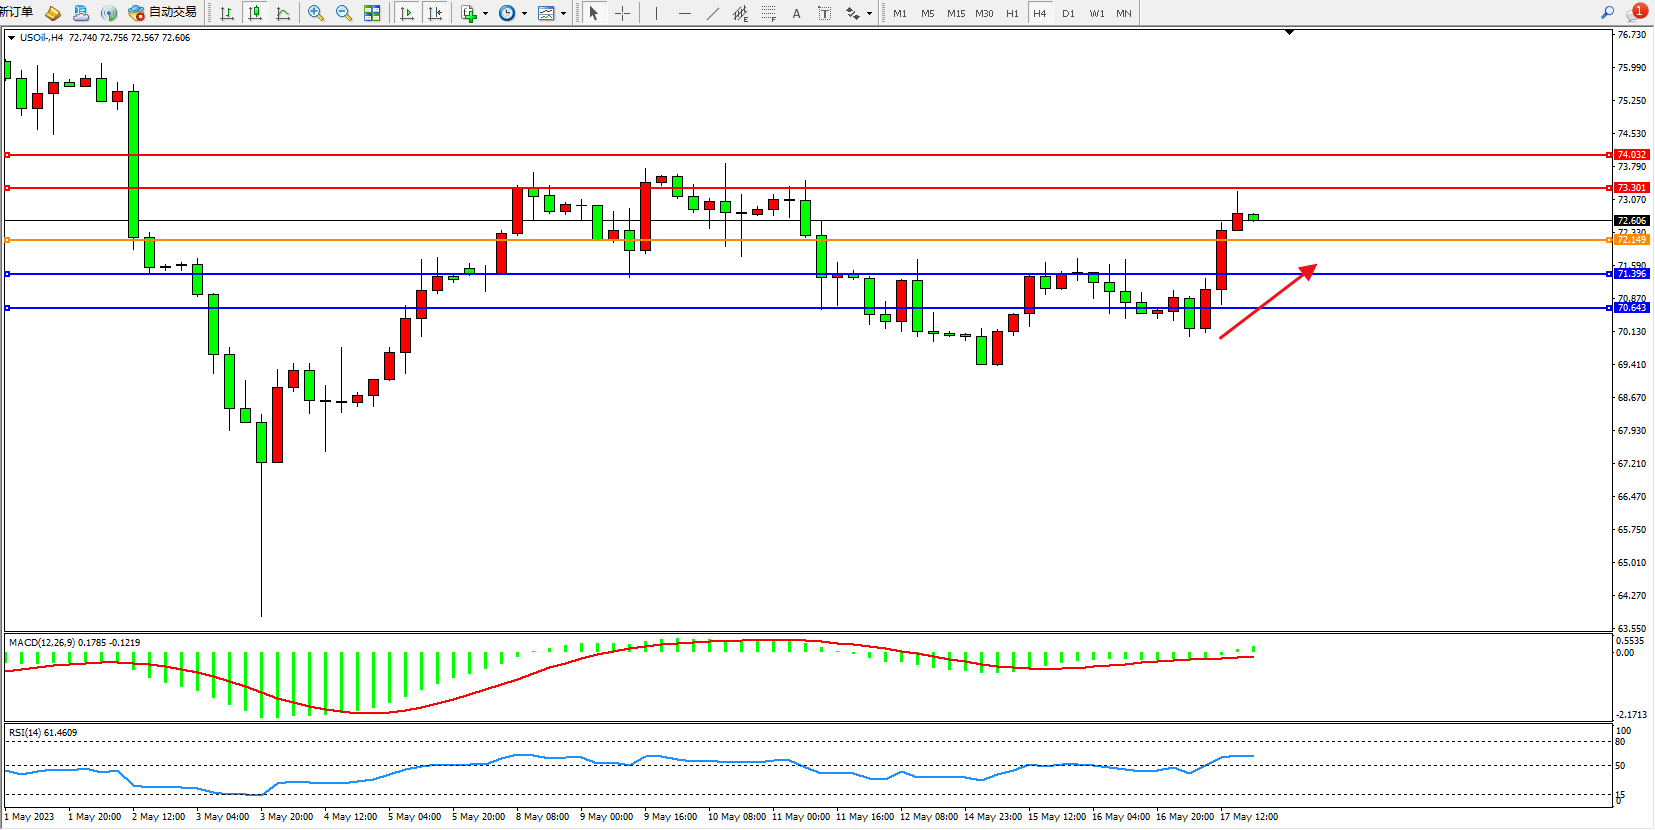1655x830 pixels.
Task: Select the Fibonacci retracement tool
Action: pyautogui.click(x=768, y=13)
